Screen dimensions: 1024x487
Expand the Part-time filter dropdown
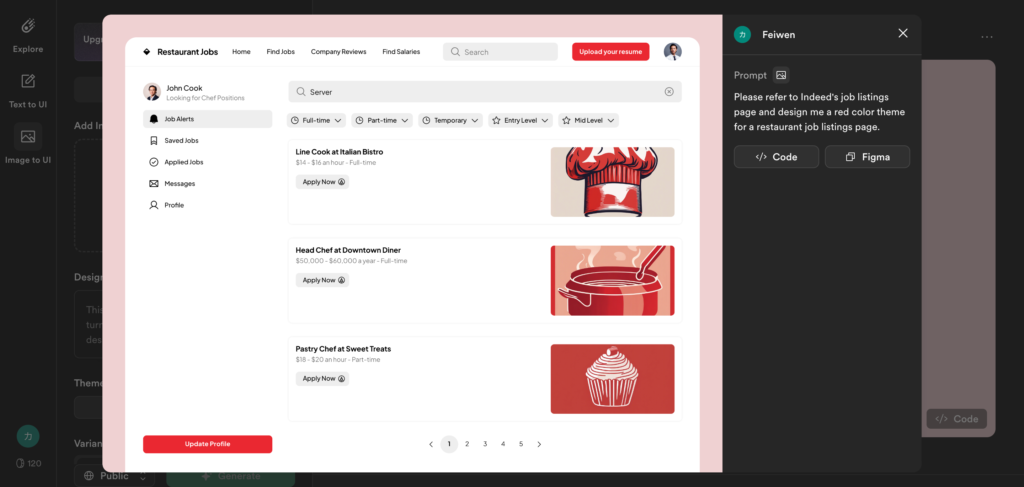coord(382,121)
